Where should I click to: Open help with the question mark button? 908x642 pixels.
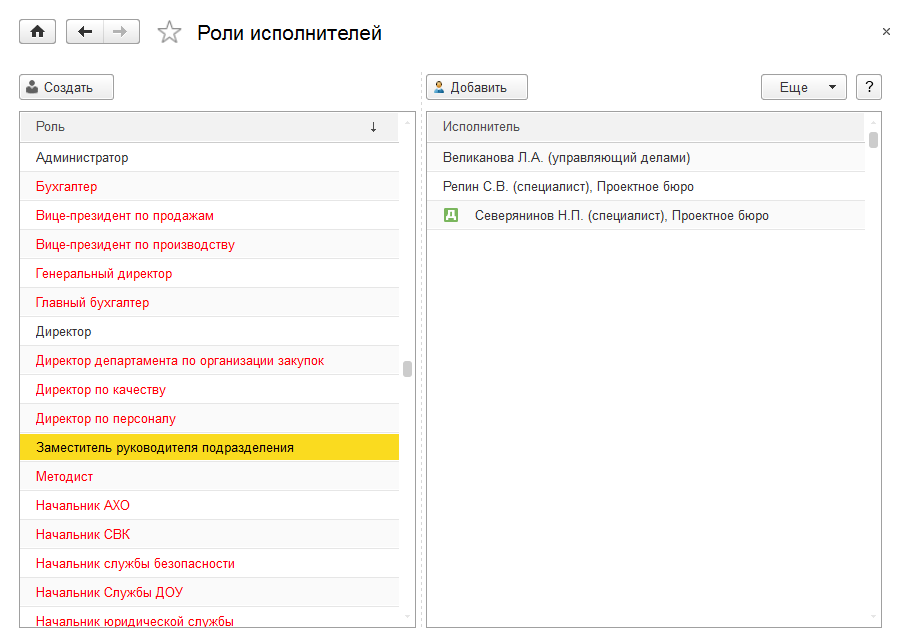click(x=869, y=87)
